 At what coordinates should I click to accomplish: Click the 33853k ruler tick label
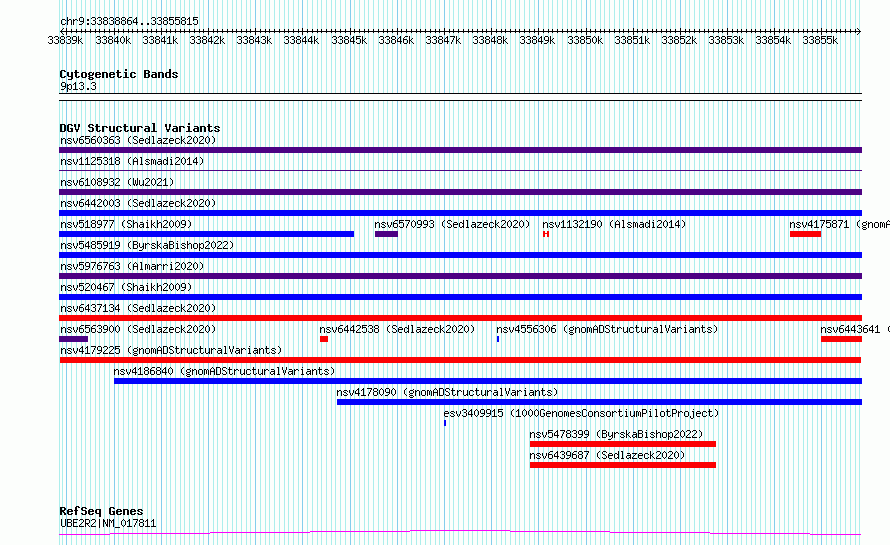point(726,40)
